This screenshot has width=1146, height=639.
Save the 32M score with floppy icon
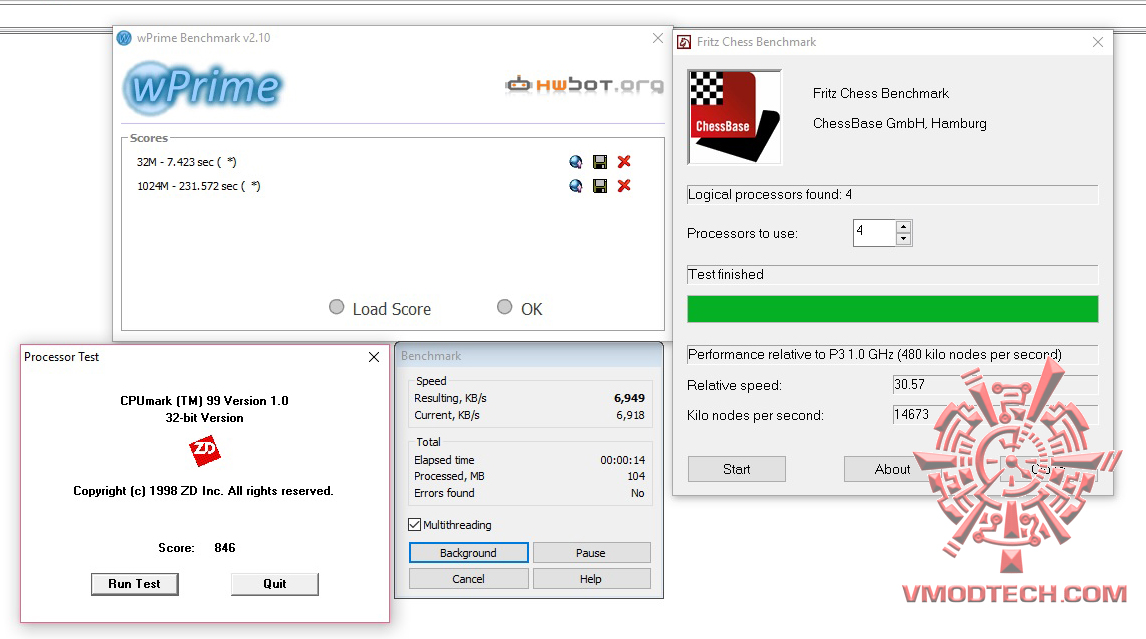click(600, 162)
